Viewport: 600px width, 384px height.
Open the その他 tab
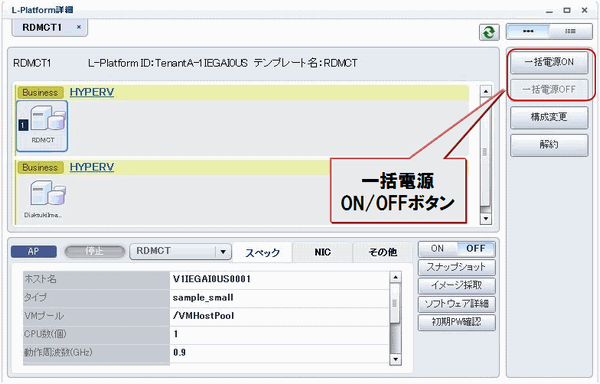click(x=383, y=252)
